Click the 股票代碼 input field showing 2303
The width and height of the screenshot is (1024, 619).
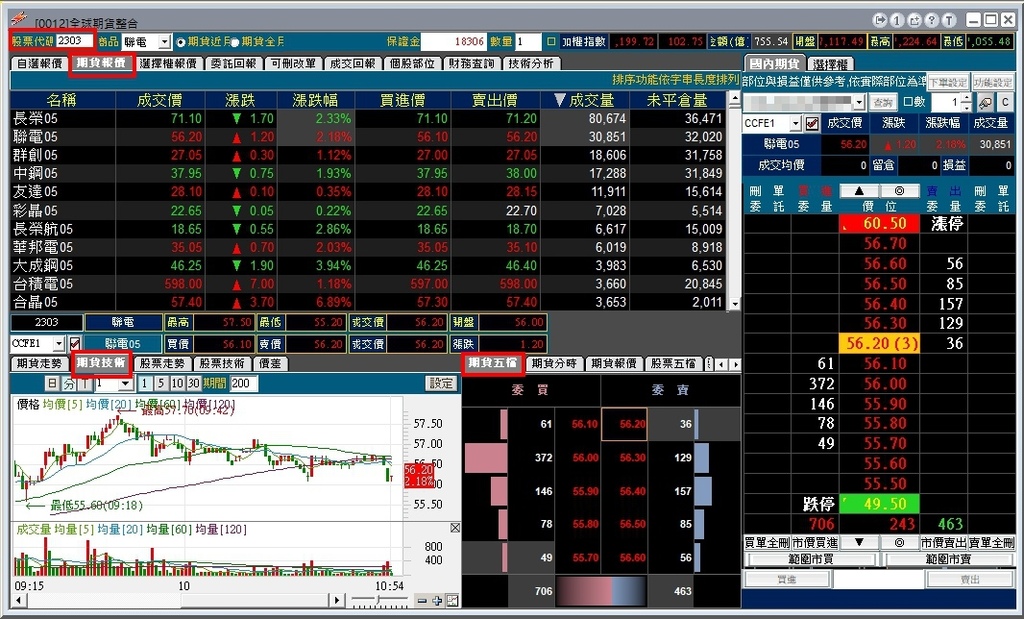[74, 40]
